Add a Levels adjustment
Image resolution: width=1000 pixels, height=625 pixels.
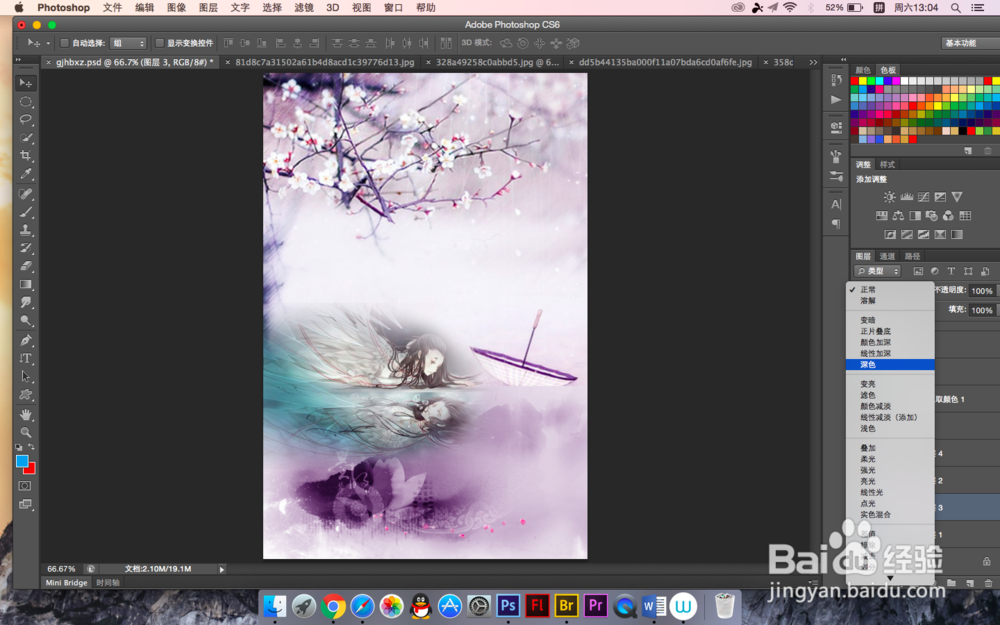906,197
